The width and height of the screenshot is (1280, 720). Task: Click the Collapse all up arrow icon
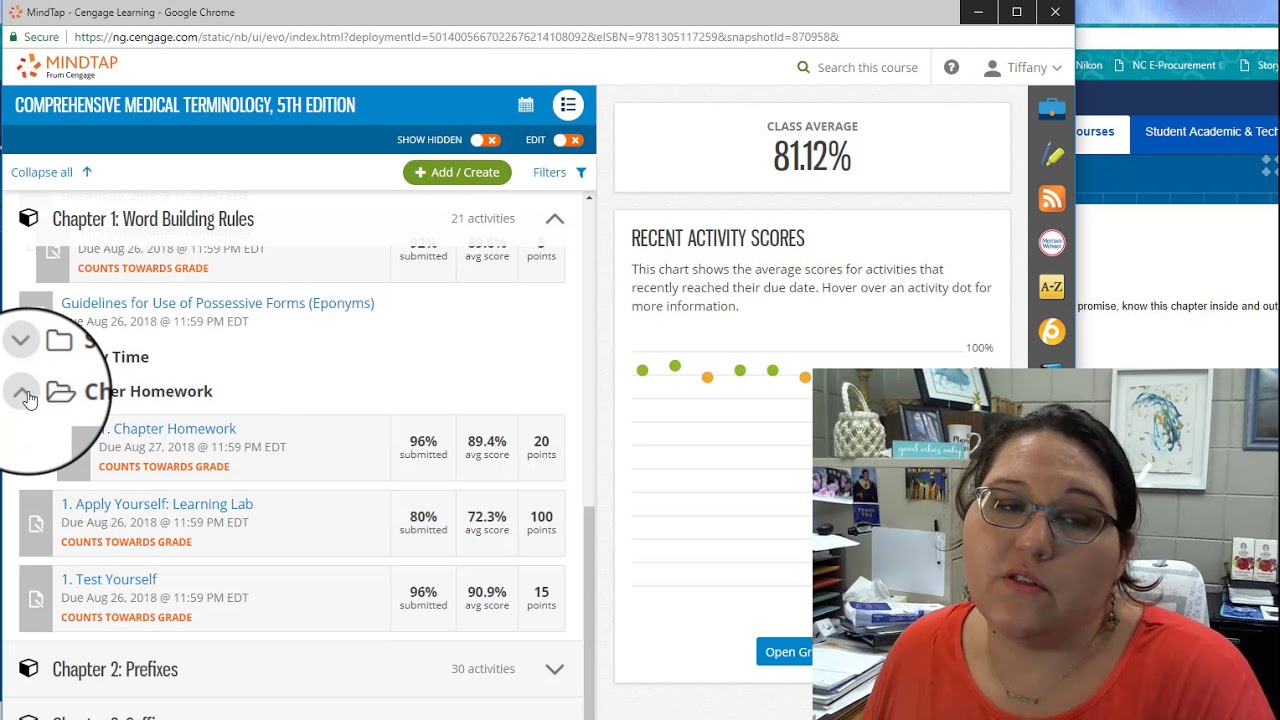click(x=87, y=172)
